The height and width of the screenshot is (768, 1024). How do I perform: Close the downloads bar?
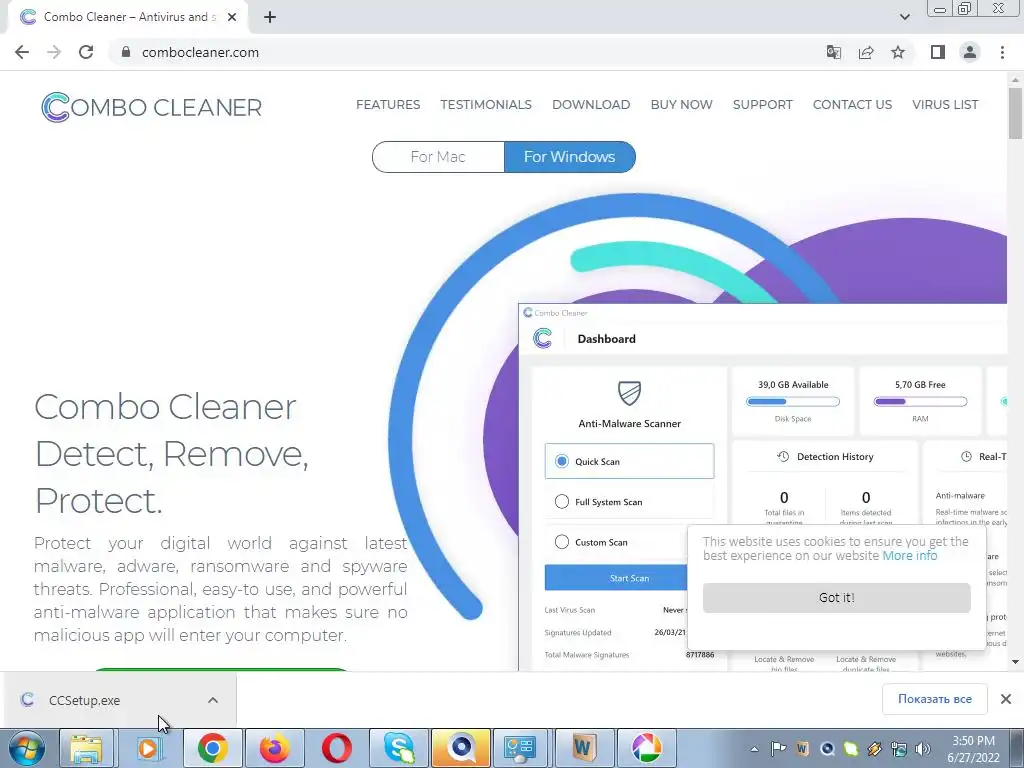point(1006,699)
